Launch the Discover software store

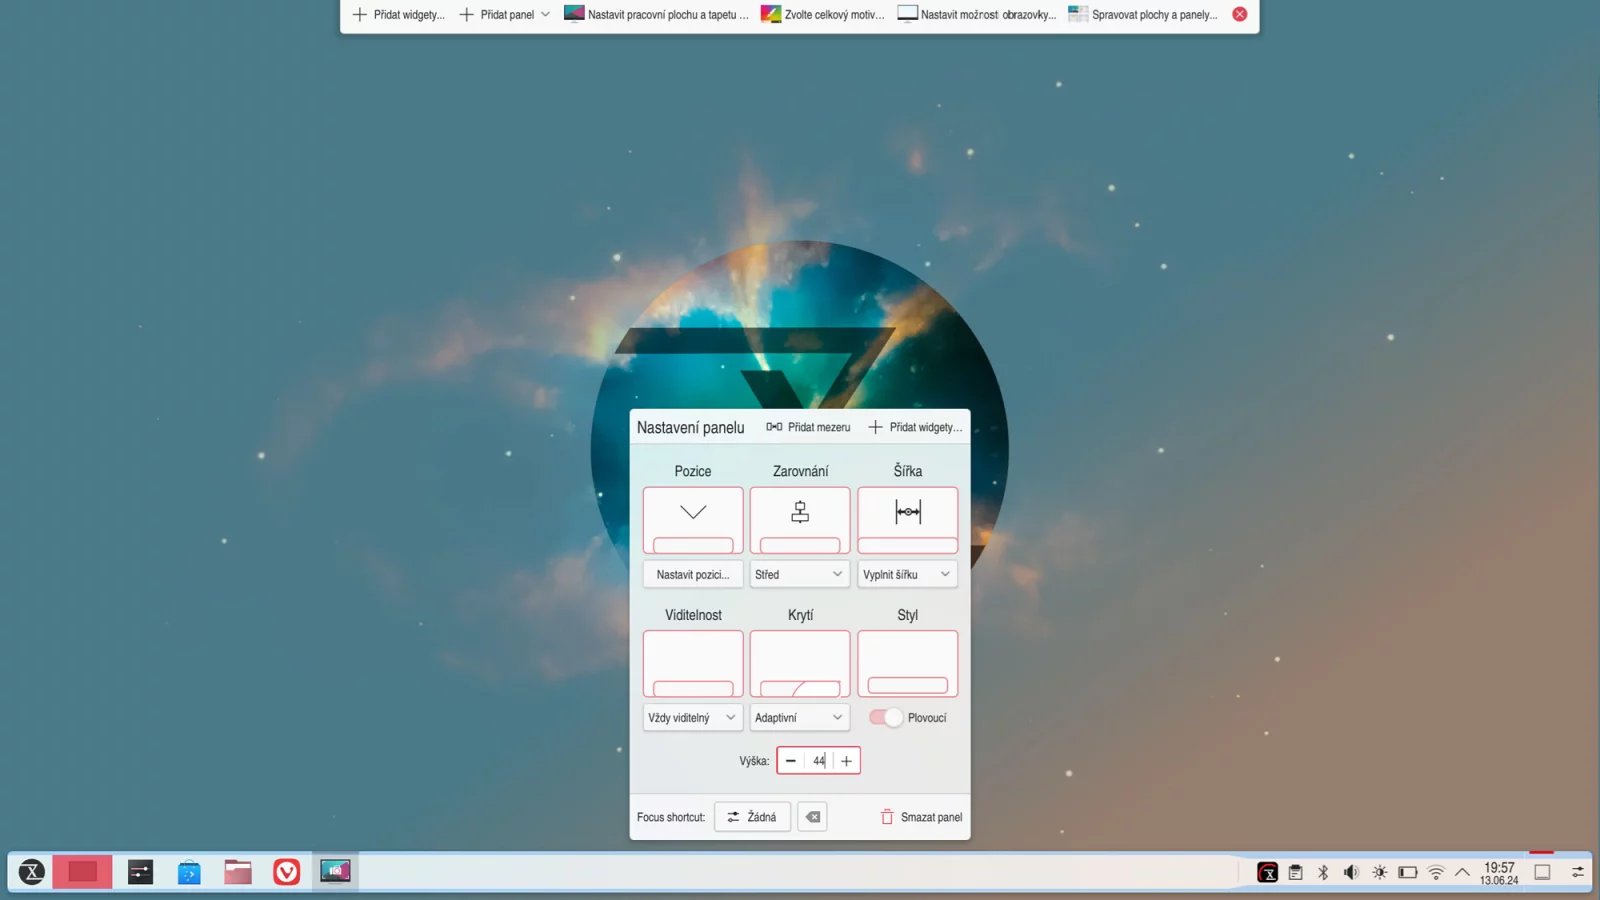coord(189,872)
